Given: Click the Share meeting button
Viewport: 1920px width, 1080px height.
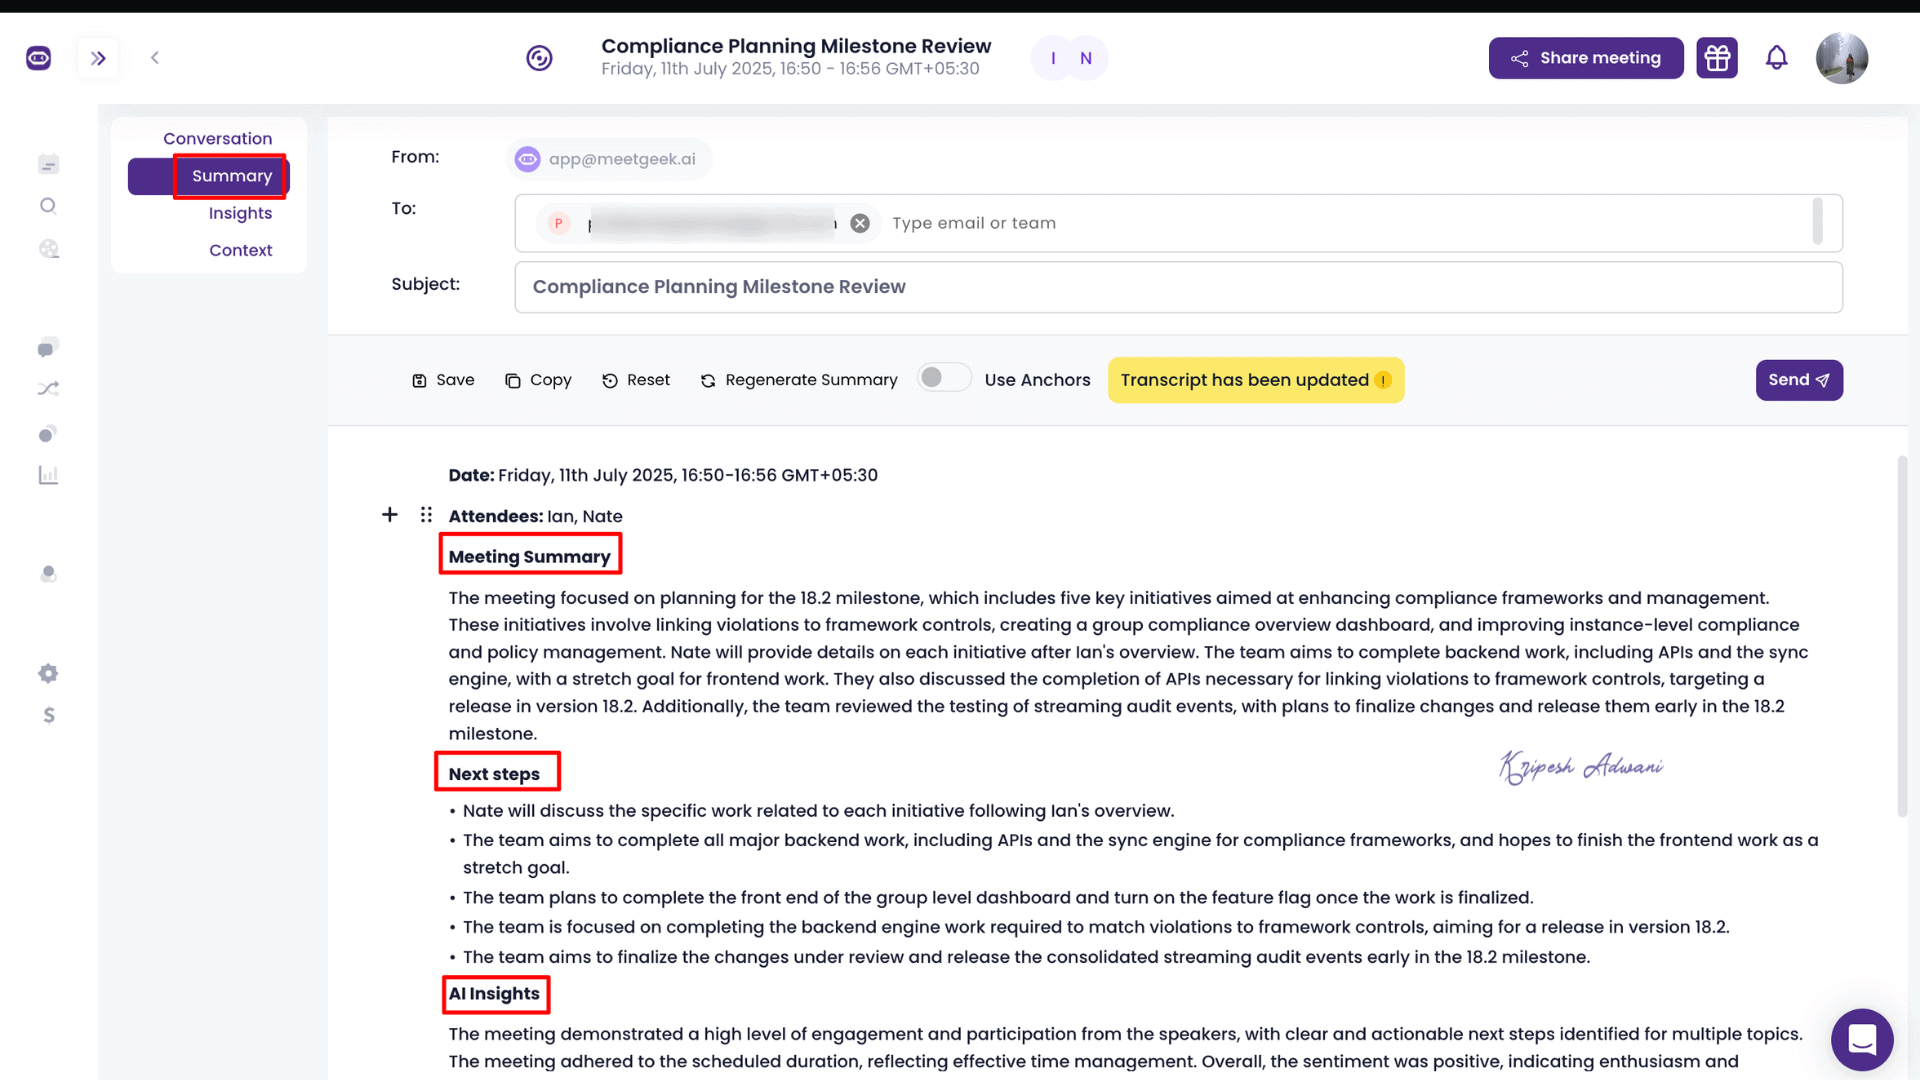Looking at the screenshot, I should tap(1585, 58).
